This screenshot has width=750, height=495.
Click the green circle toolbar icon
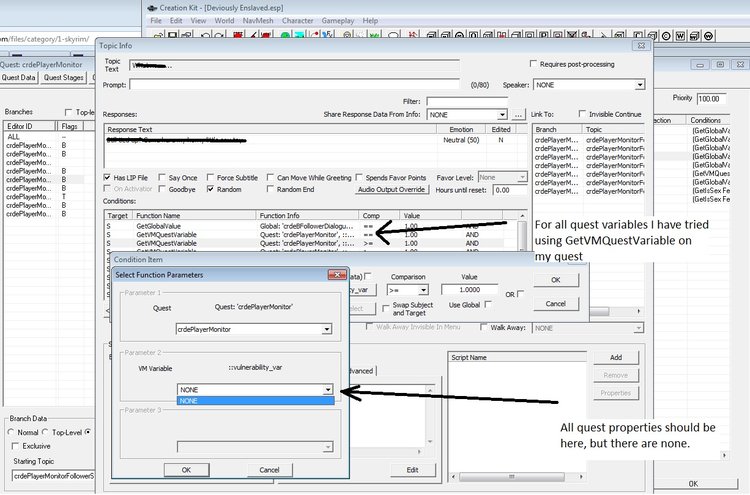click(x=285, y=35)
